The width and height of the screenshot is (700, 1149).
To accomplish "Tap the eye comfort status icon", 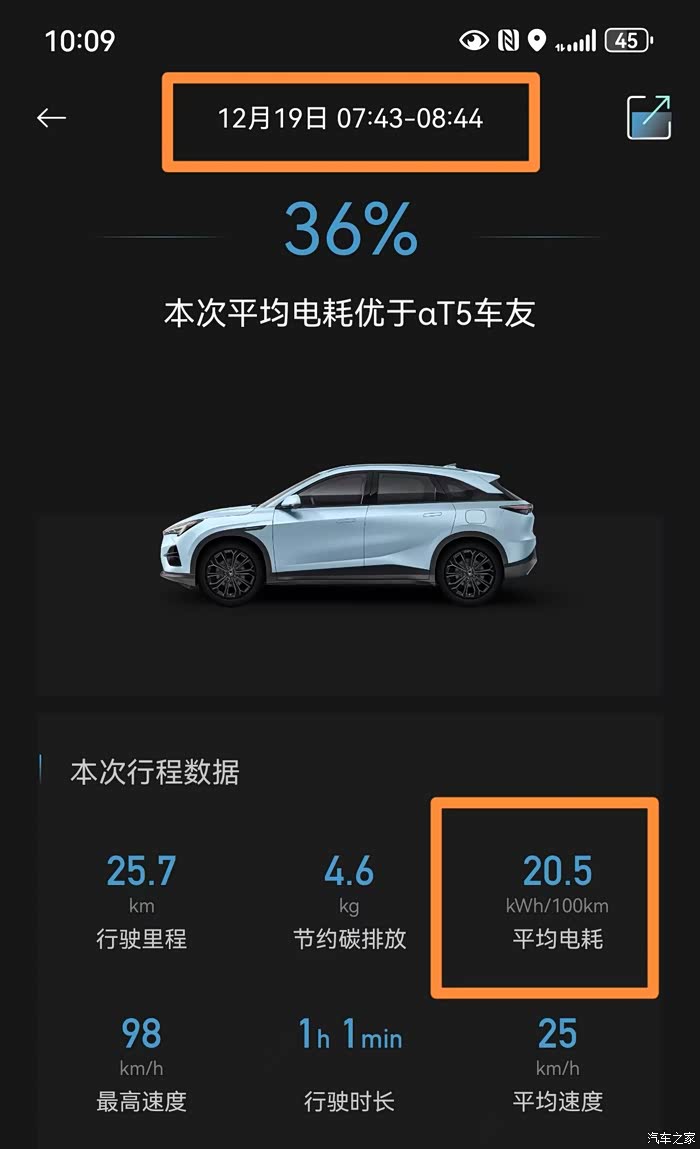I will coord(474,40).
